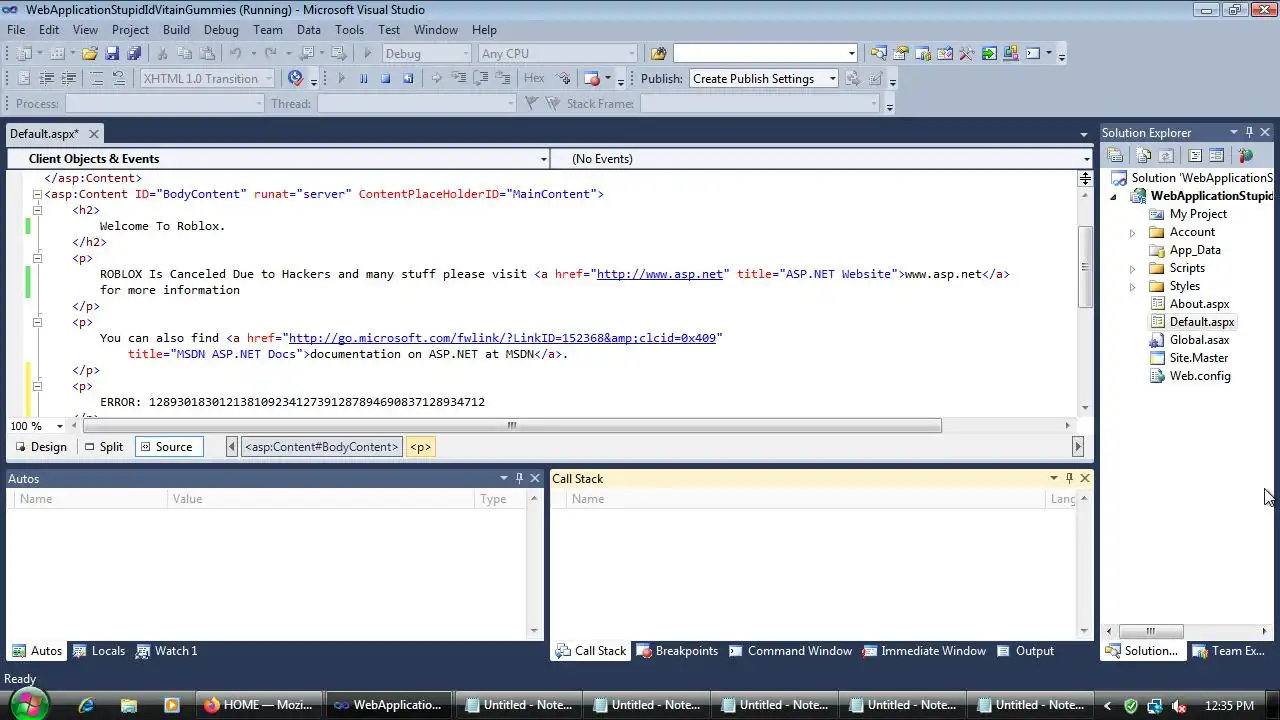1280x720 pixels.
Task: Collapse the h2 outlining block
Action: [37, 210]
